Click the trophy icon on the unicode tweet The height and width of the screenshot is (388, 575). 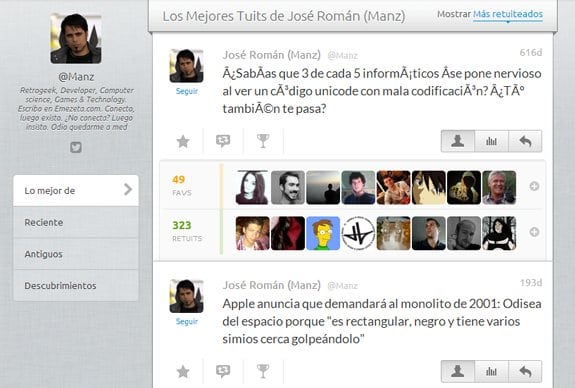pyautogui.click(x=263, y=141)
